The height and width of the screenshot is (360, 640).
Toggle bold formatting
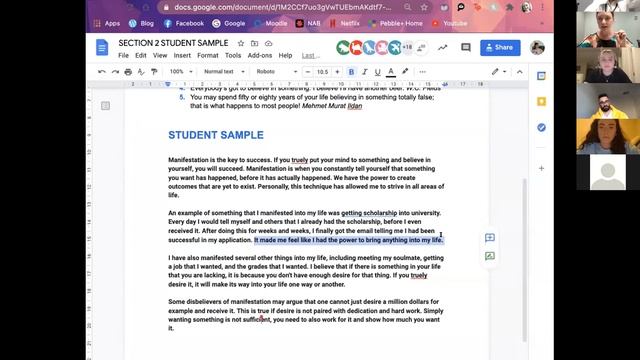pyautogui.click(x=351, y=72)
